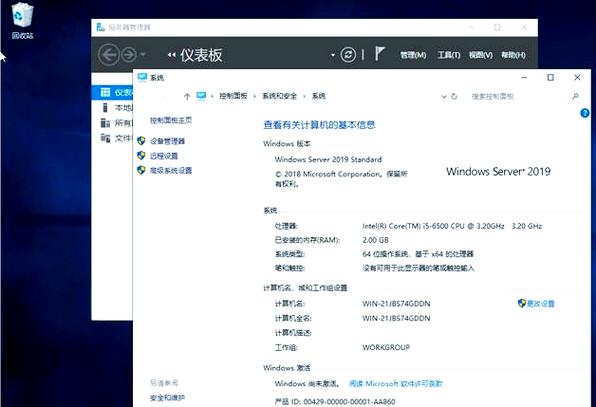Open 安全和维护 link
This screenshot has height=407, width=596.
tap(167, 398)
